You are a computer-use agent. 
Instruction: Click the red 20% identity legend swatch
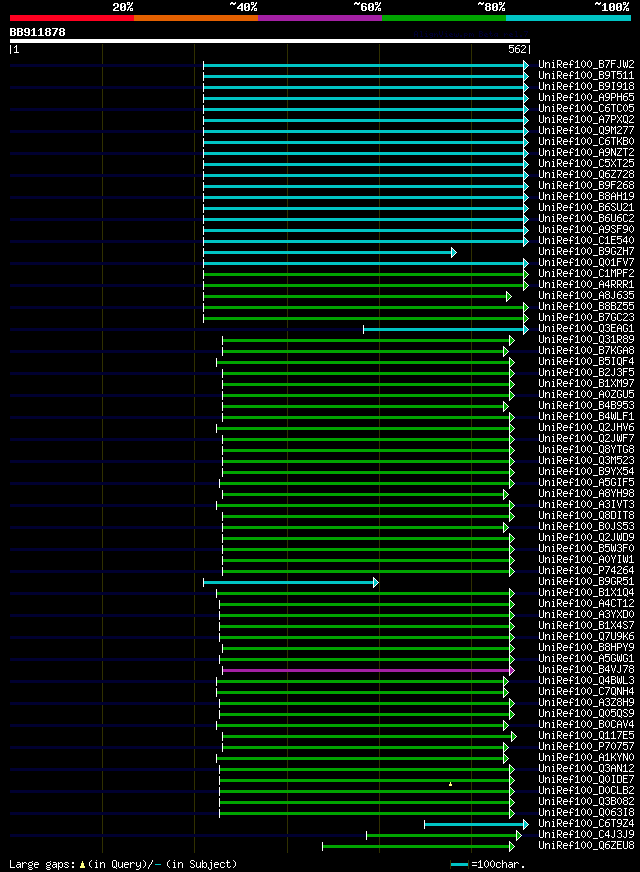72,18
